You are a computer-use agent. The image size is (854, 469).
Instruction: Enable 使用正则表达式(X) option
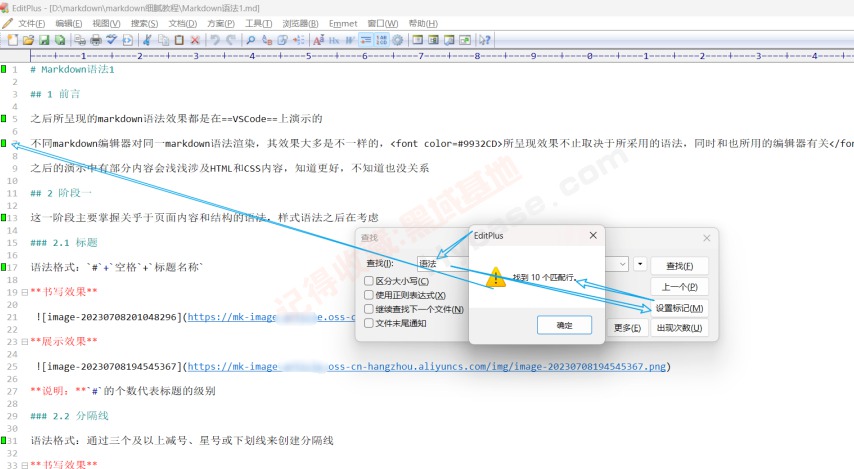point(369,295)
